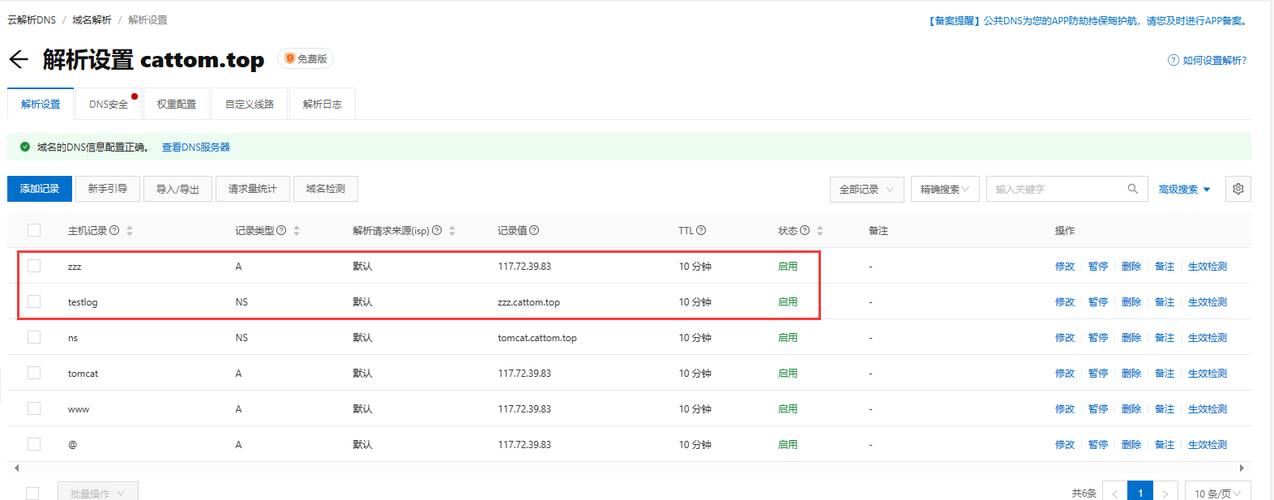
Task: Click the 域名检测 button
Action: [x=325, y=189]
